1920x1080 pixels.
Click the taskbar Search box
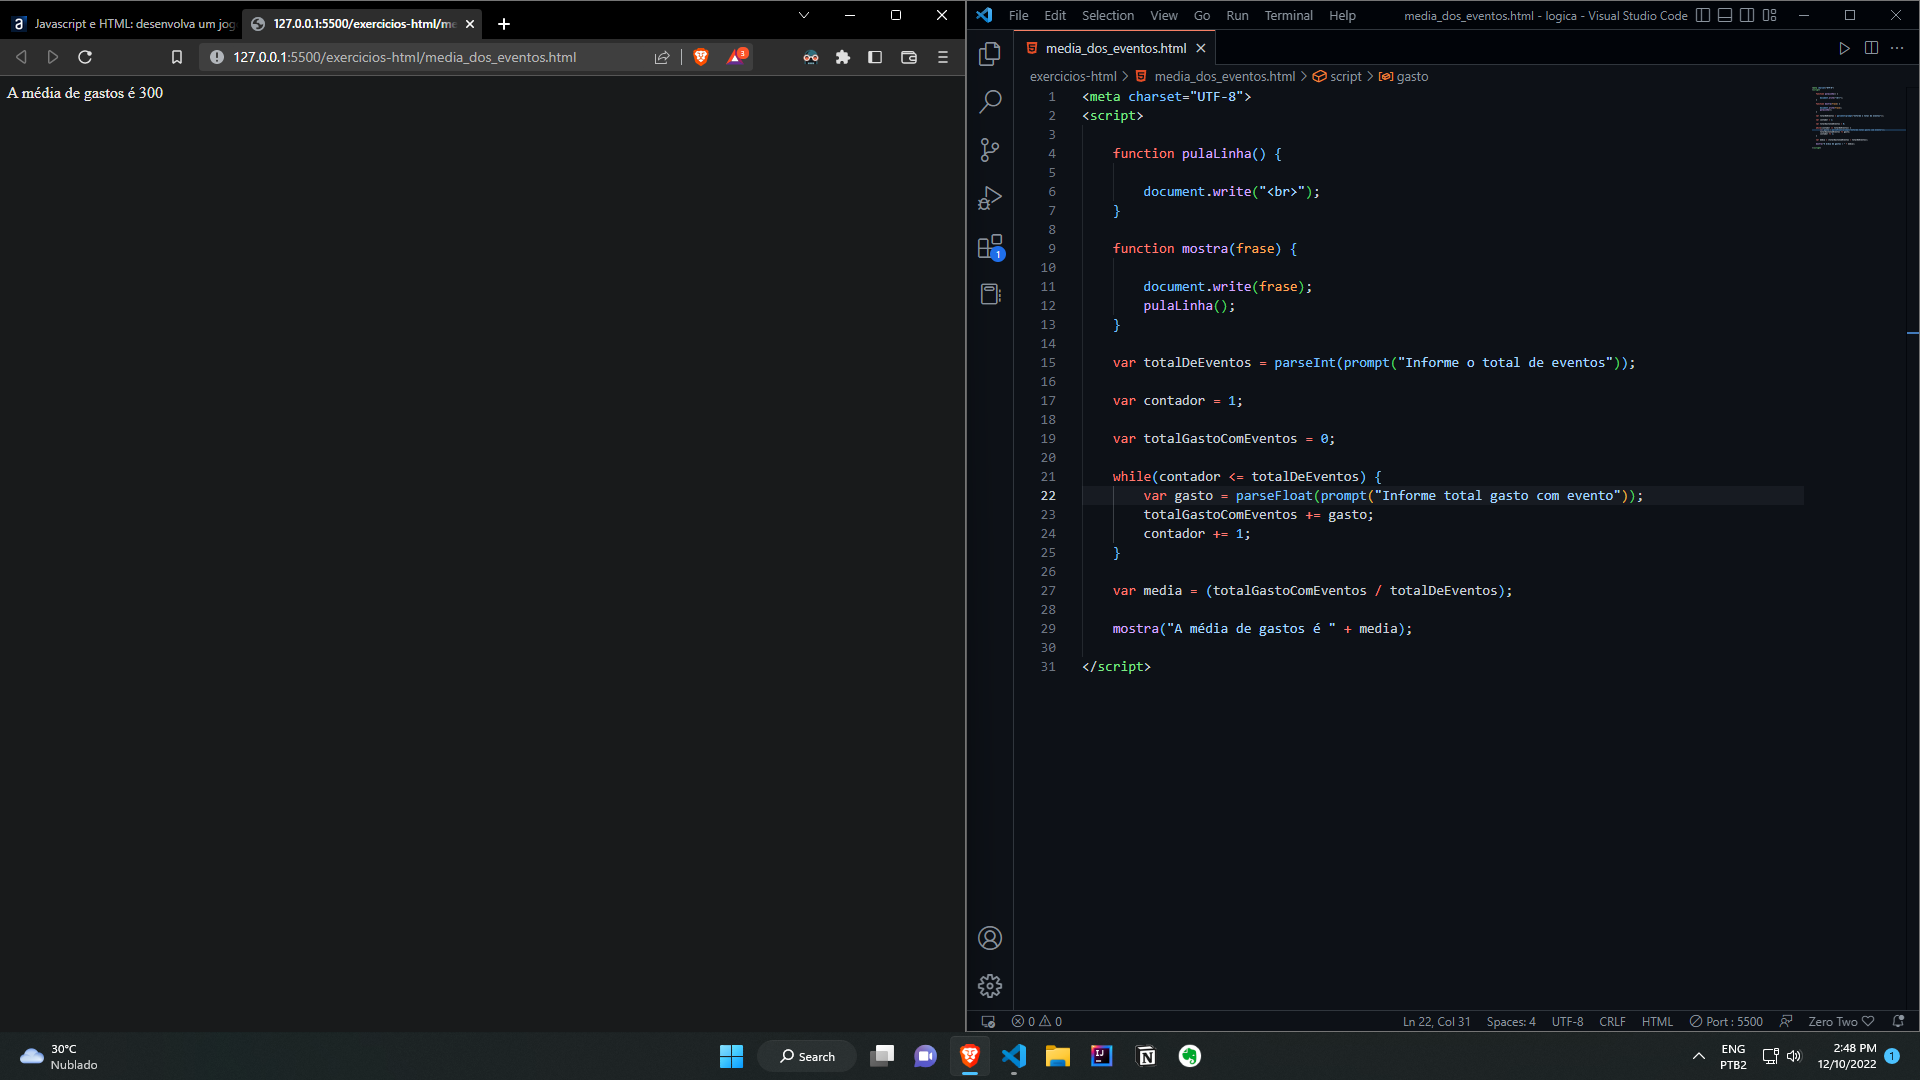[x=807, y=1056]
